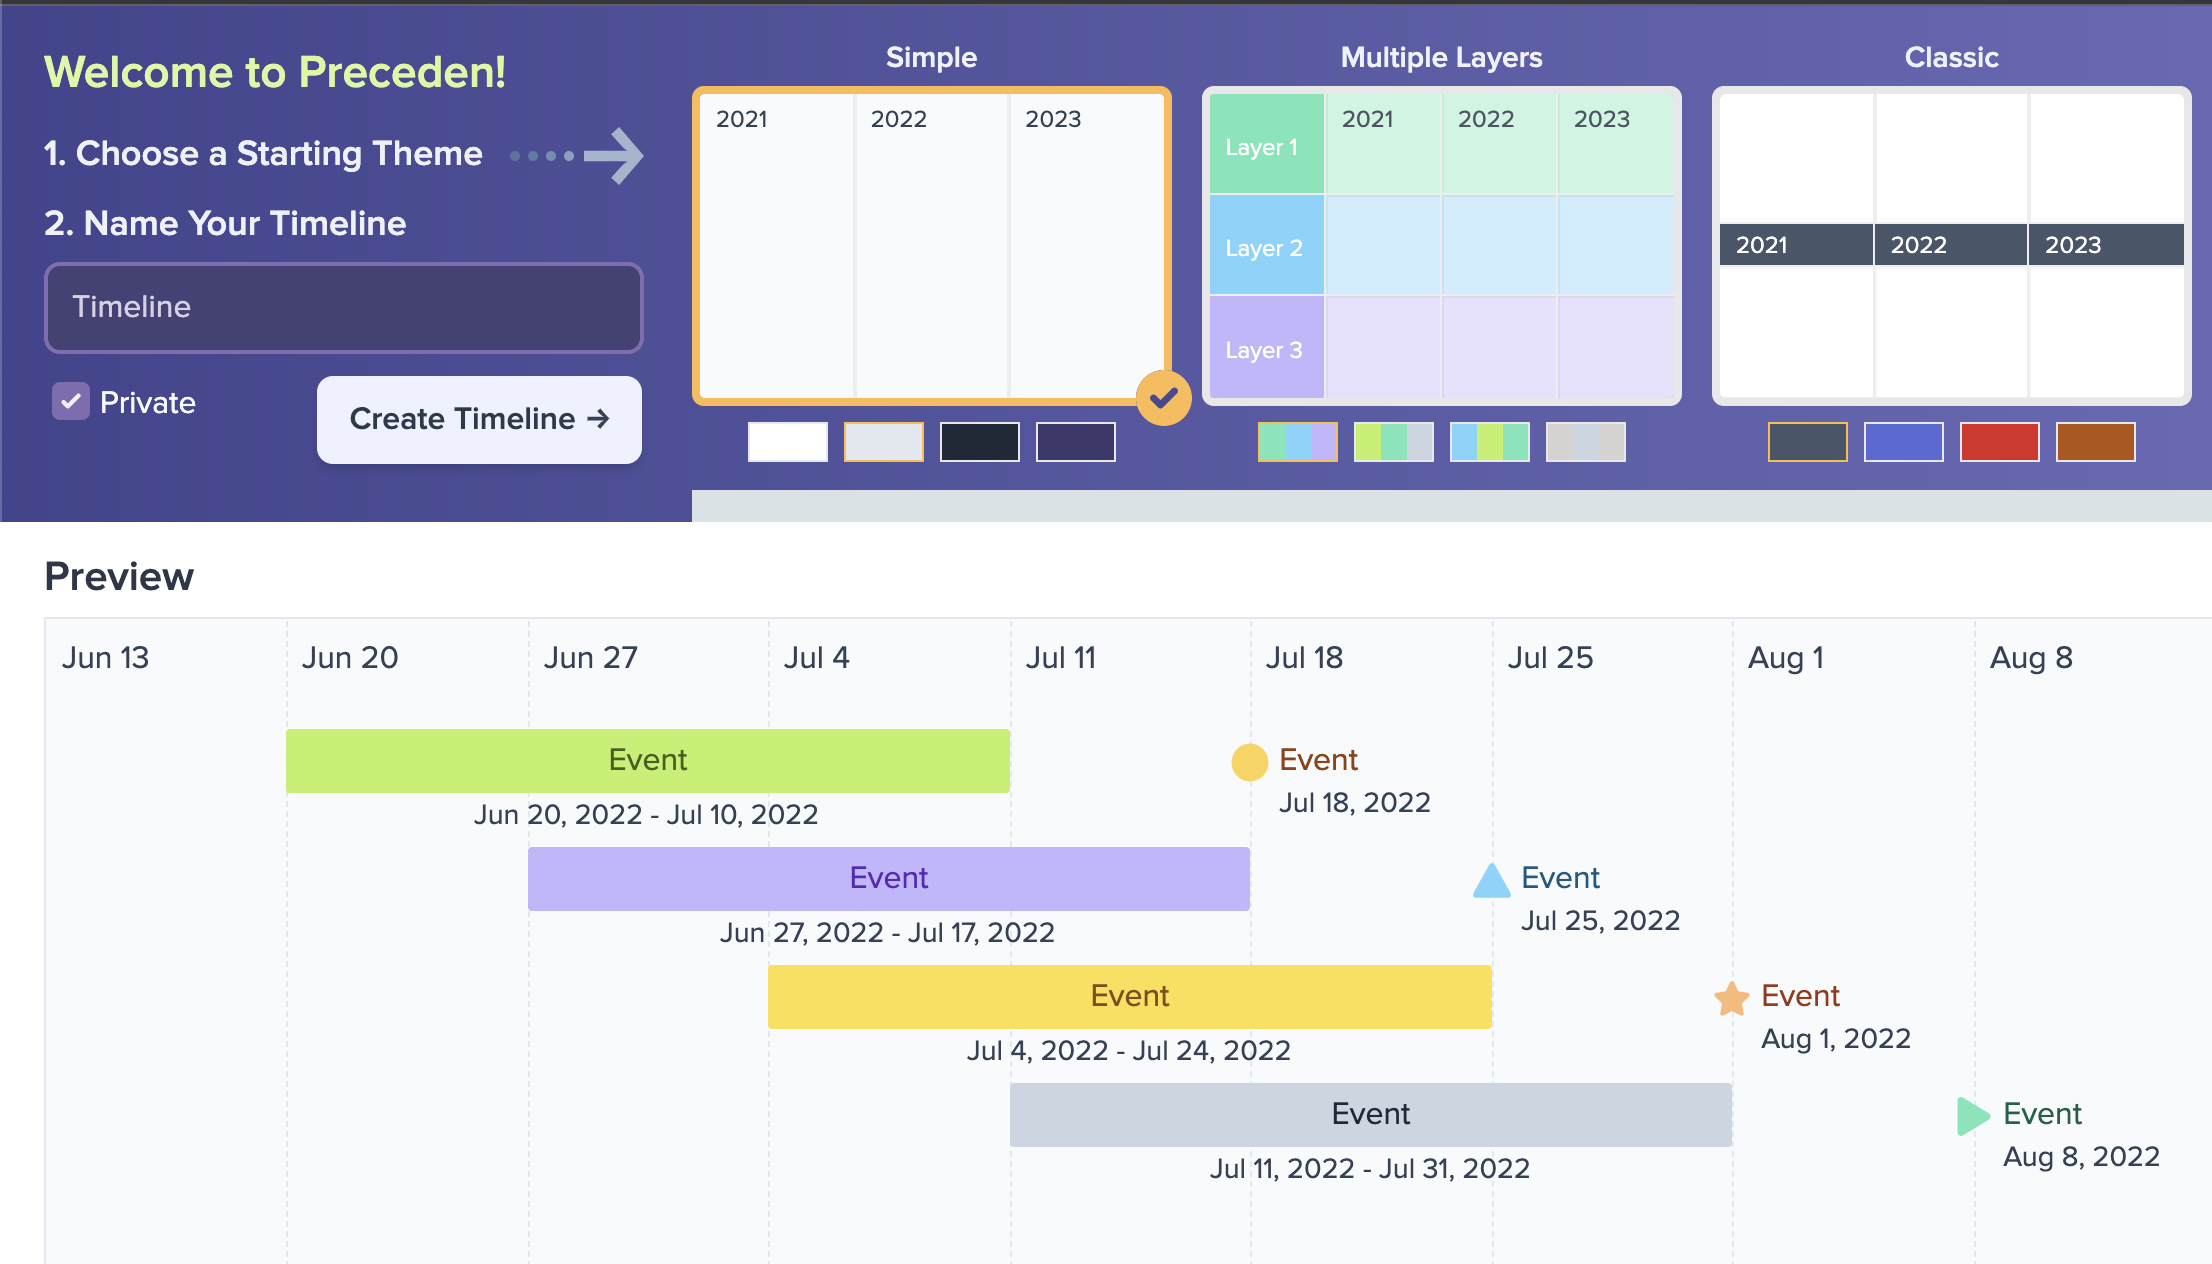This screenshot has width=2212, height=1264.
Task: Click the arrow inside the Create Timeline button
Action: tap(598, 419)
